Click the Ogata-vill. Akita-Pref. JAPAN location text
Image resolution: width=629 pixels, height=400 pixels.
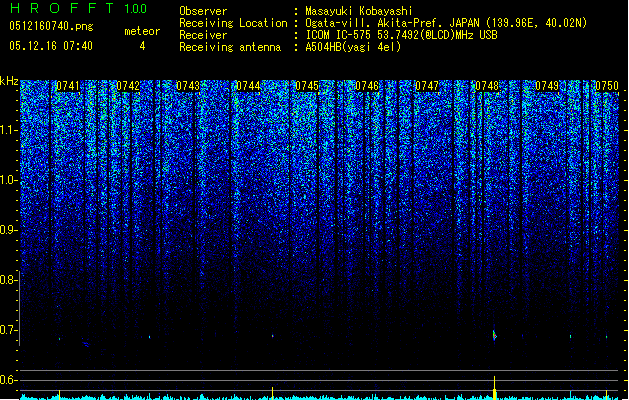[x=446, y=23]
